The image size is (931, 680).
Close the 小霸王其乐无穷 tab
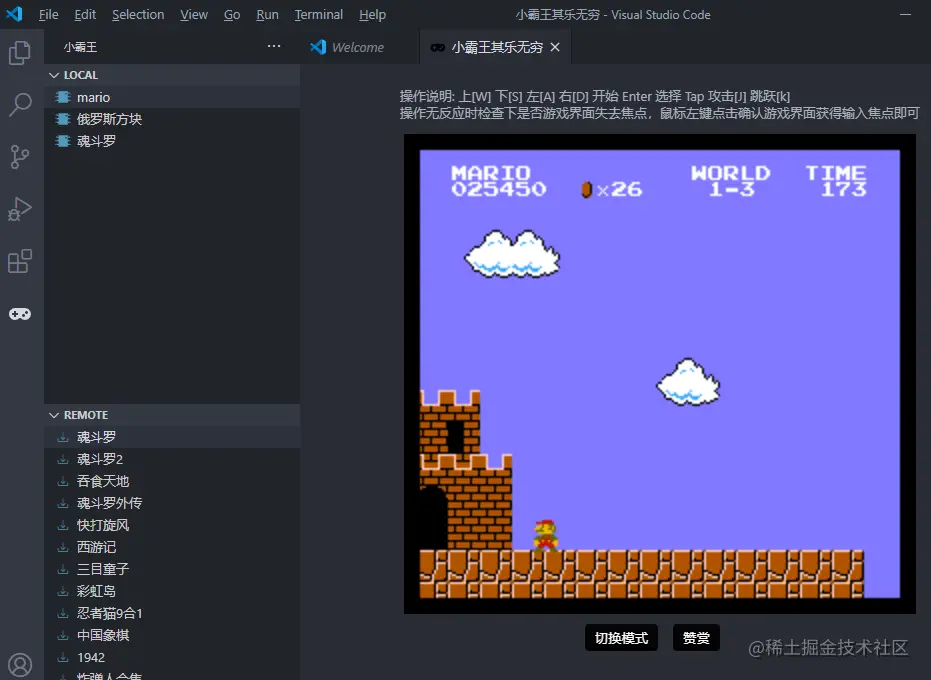(555, 47)
